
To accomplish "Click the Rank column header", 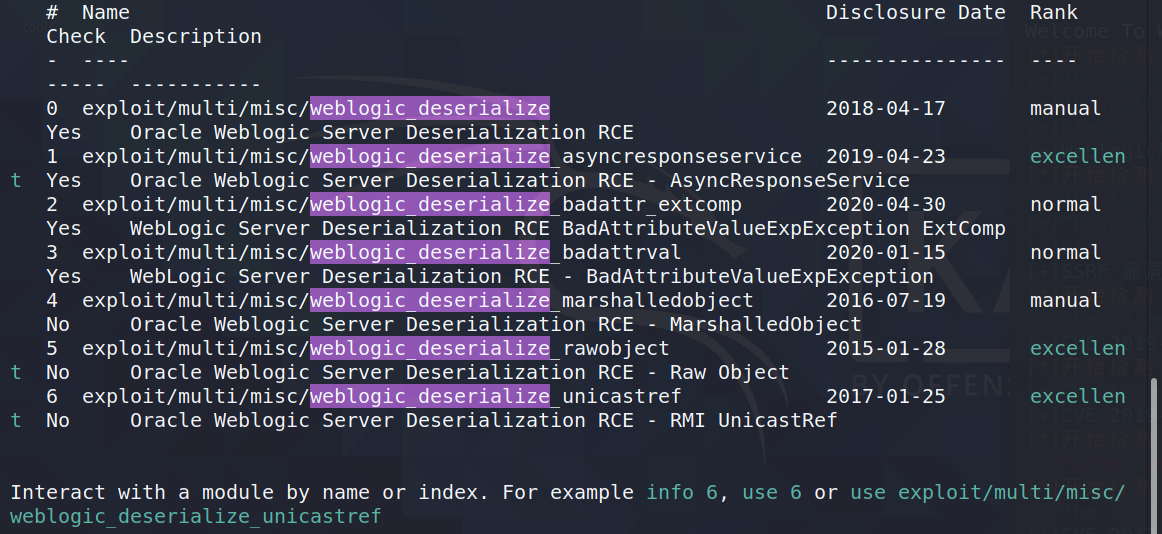I will point(1054,13).
